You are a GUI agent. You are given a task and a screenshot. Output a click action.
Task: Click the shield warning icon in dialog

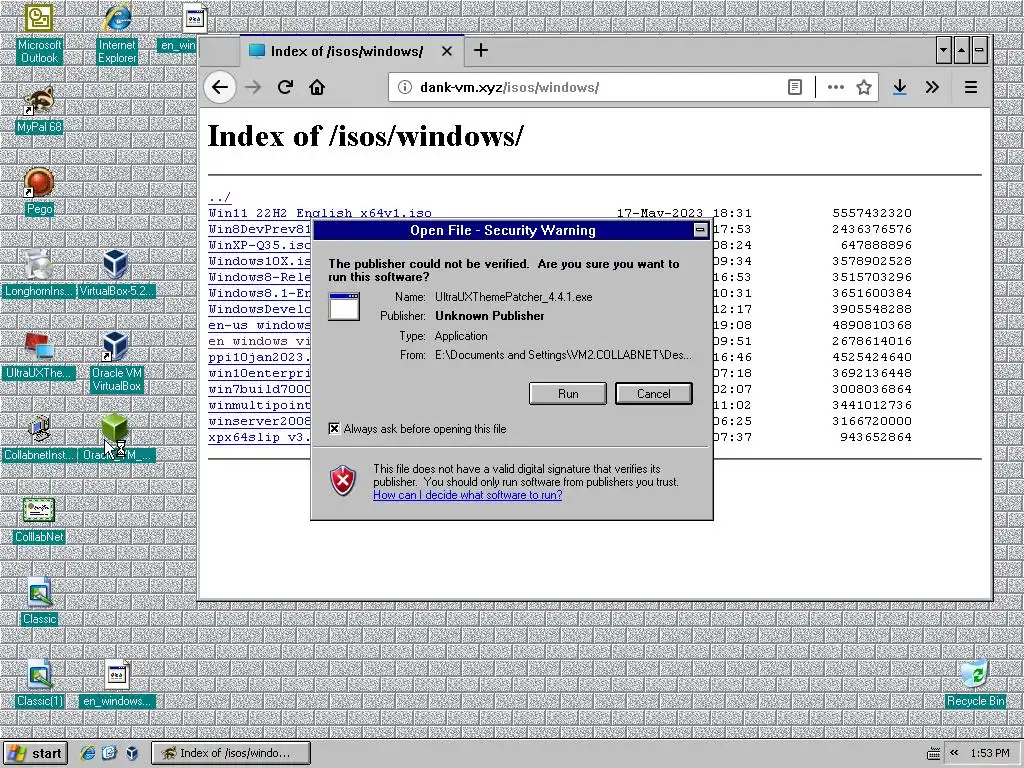343,481
